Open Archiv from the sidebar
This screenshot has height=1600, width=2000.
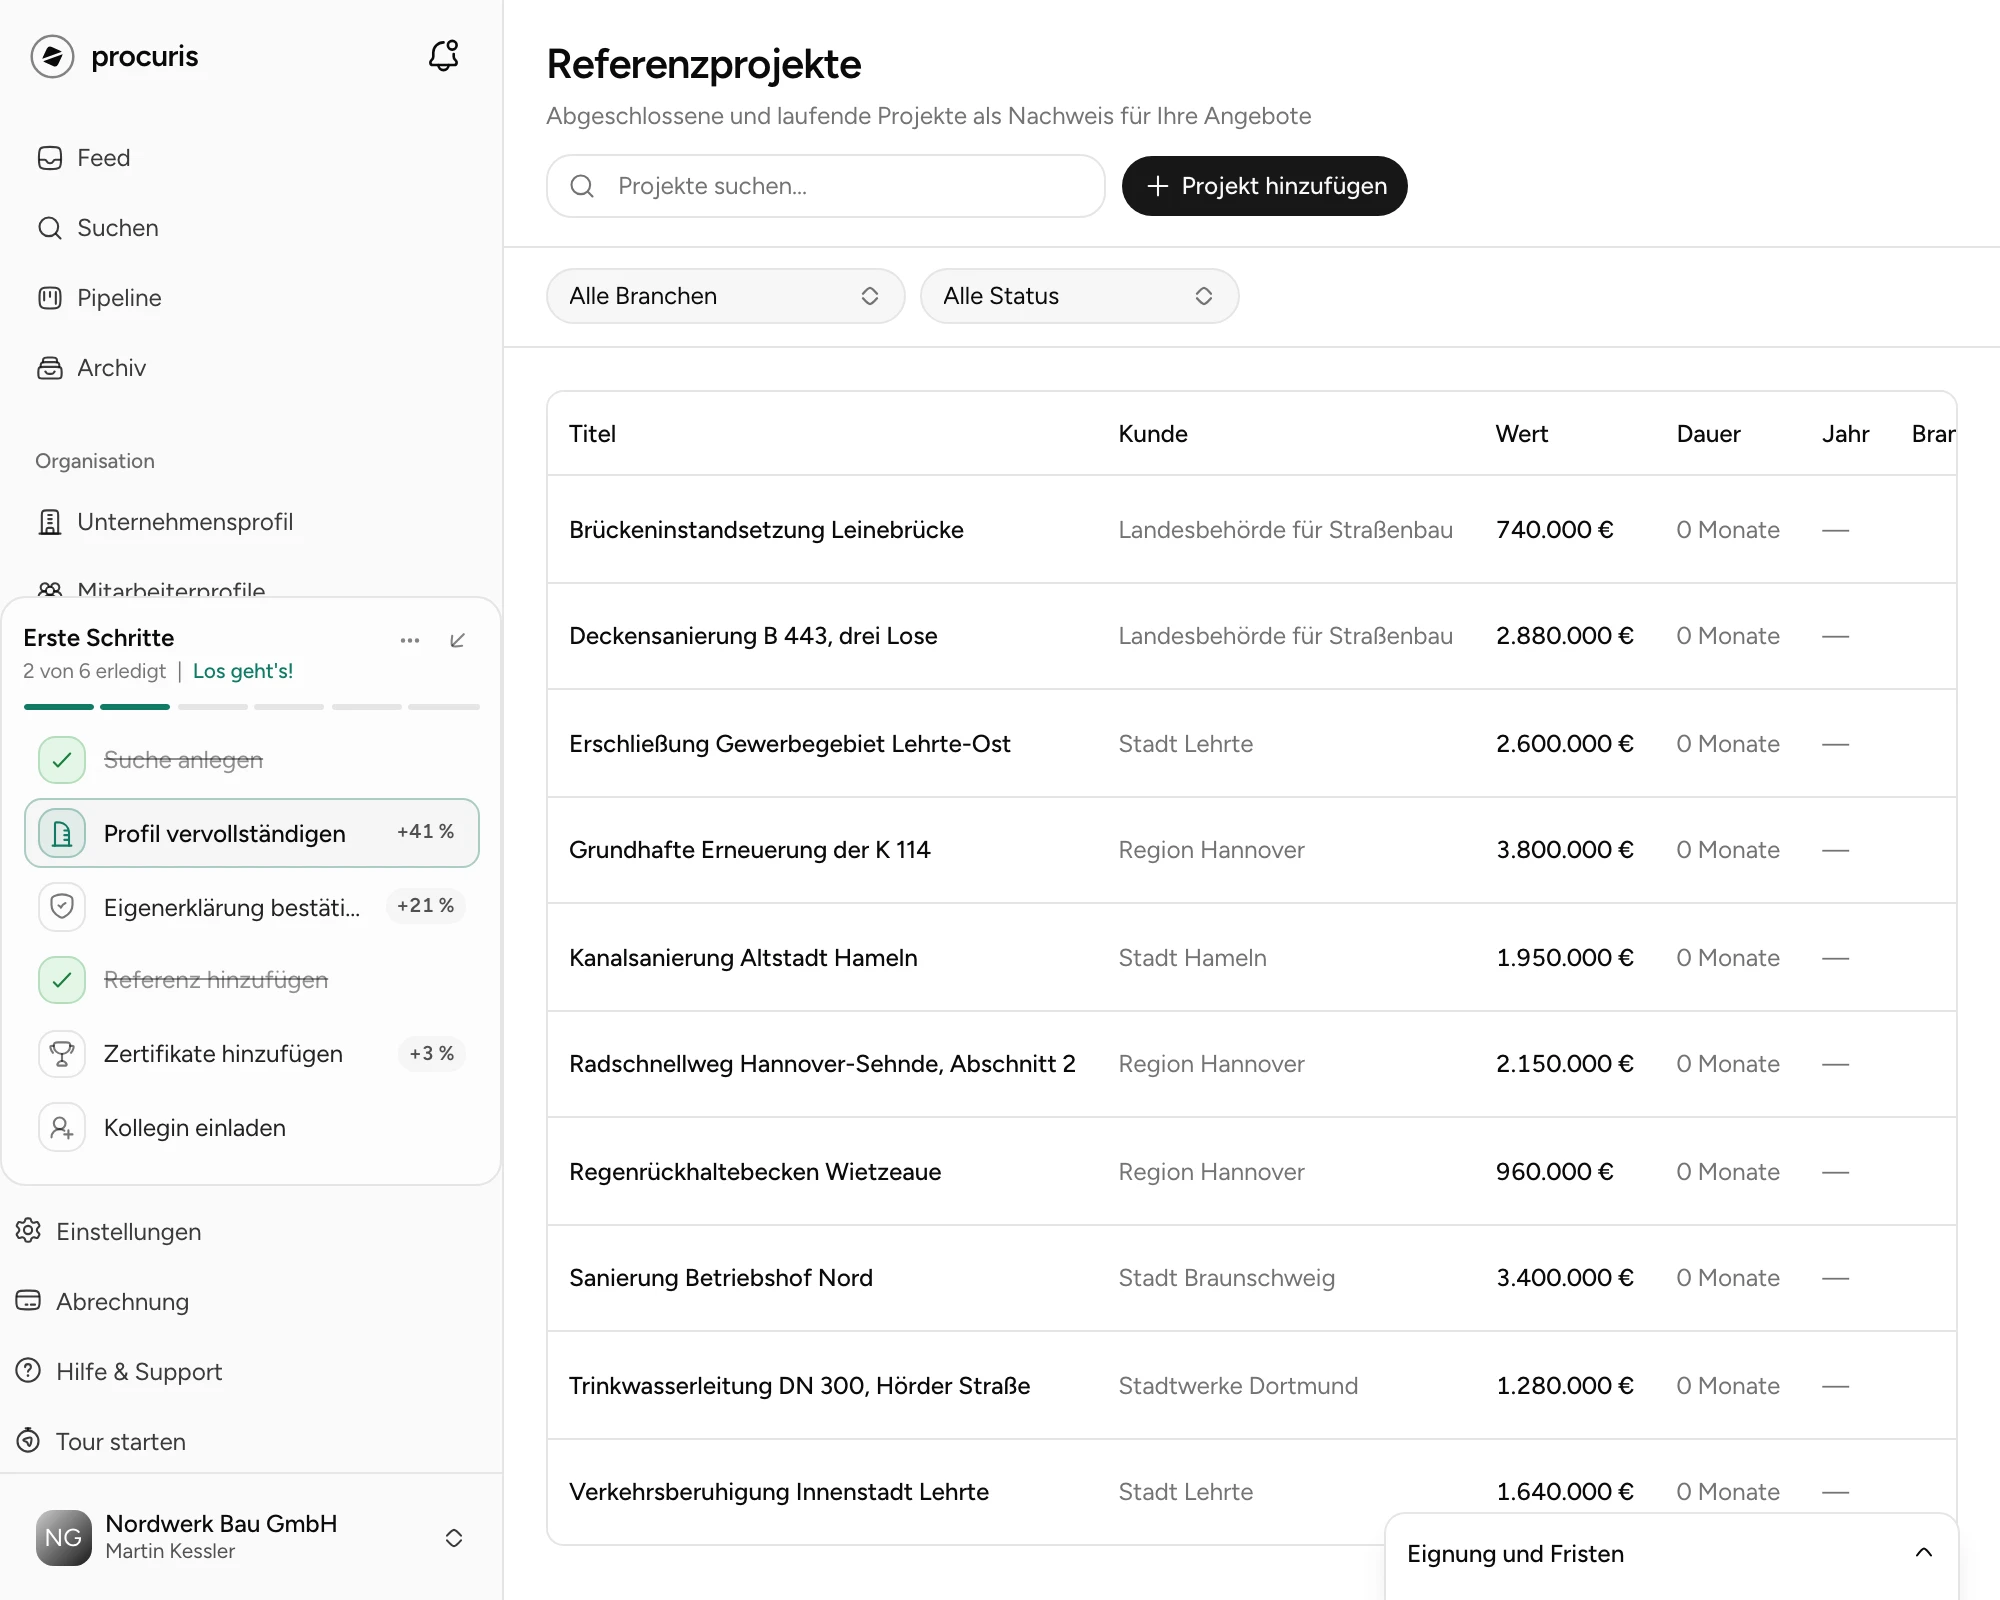pos(111,368)
